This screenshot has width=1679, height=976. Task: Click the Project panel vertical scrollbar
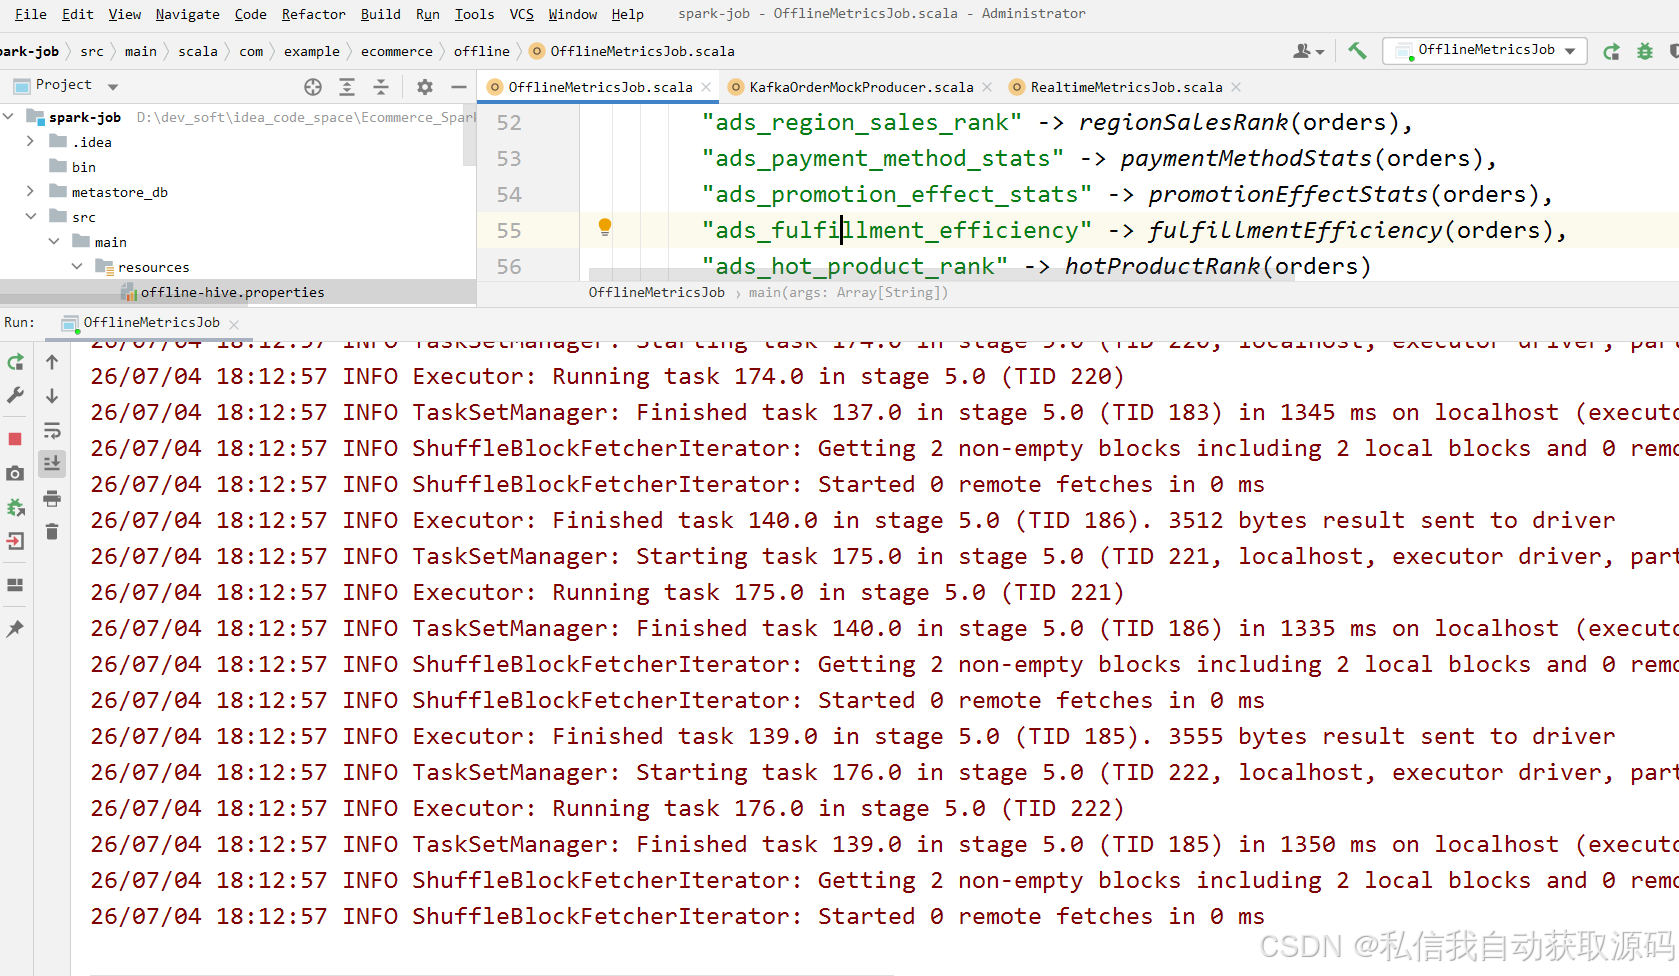469,134
